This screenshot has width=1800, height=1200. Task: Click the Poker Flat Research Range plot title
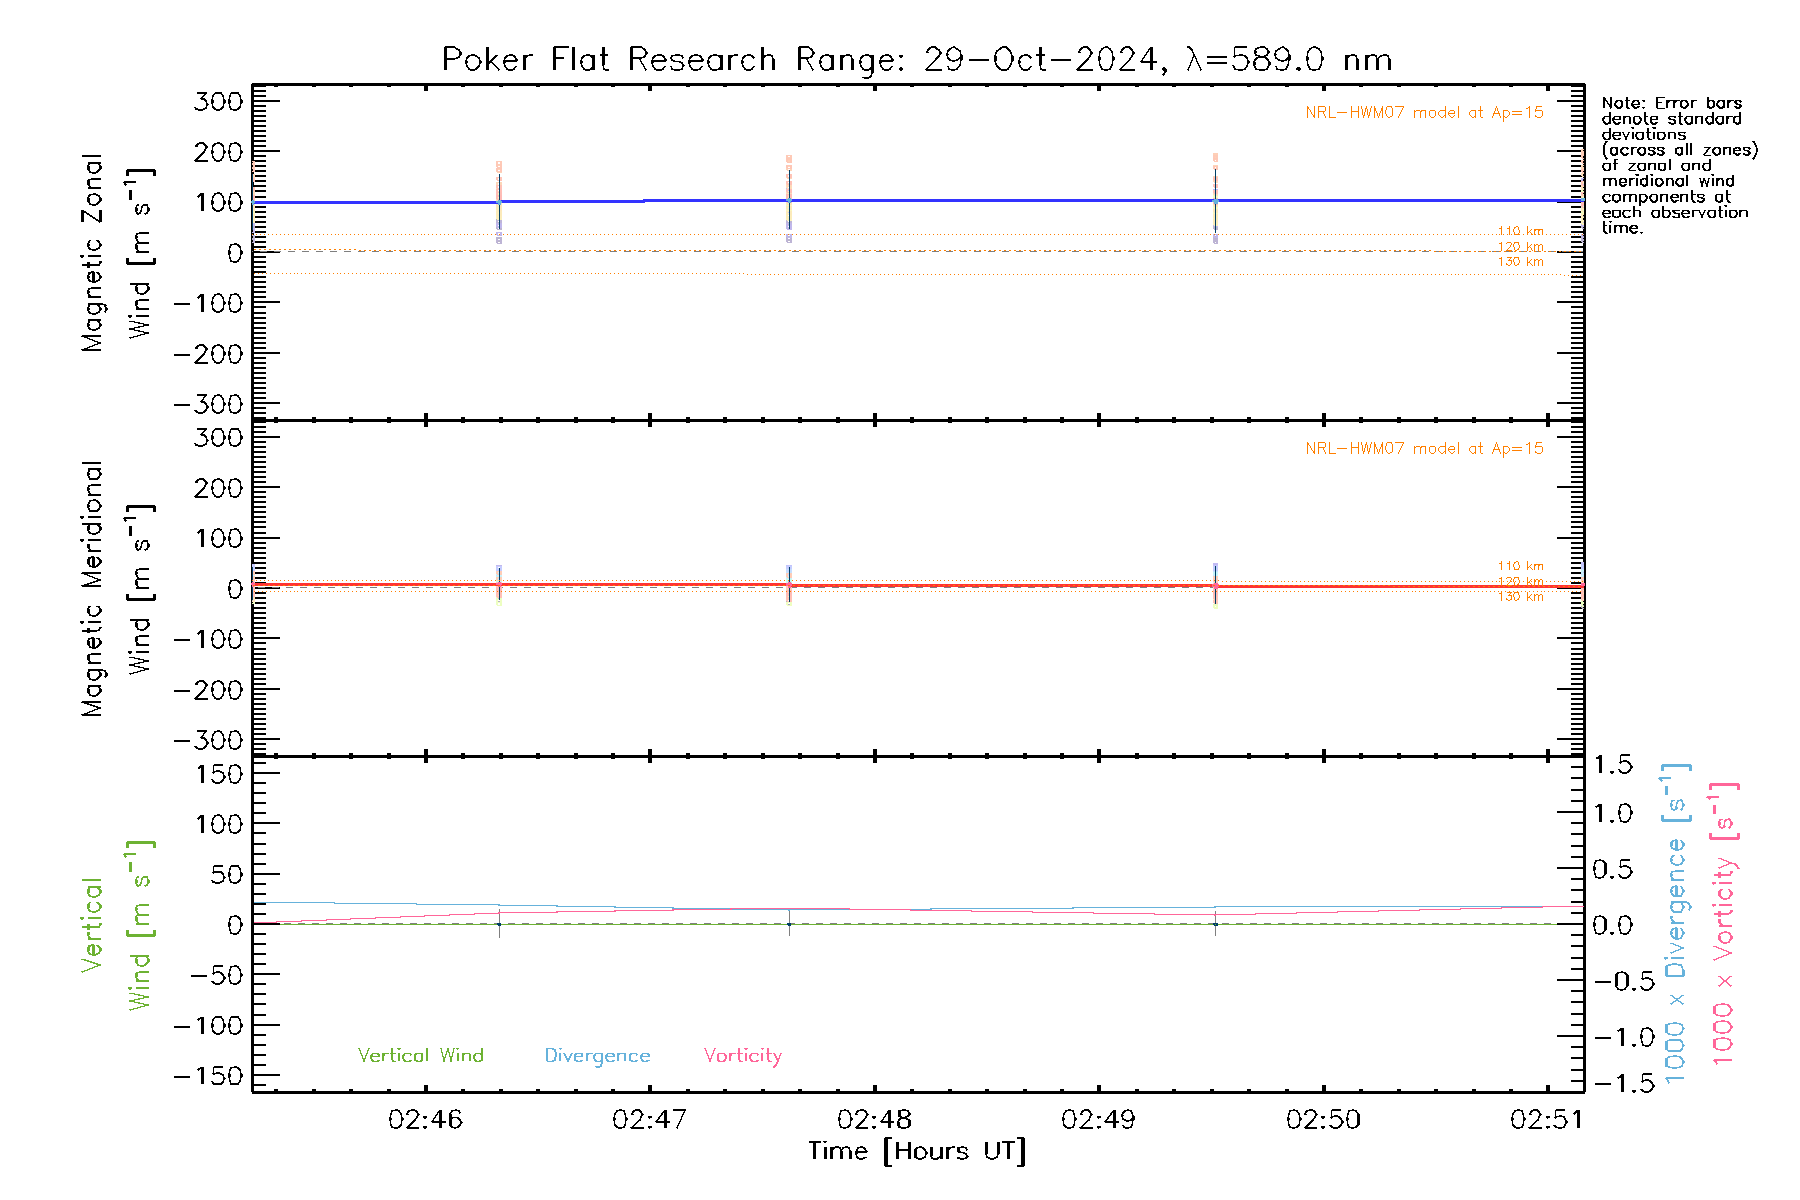coord(916,60)
